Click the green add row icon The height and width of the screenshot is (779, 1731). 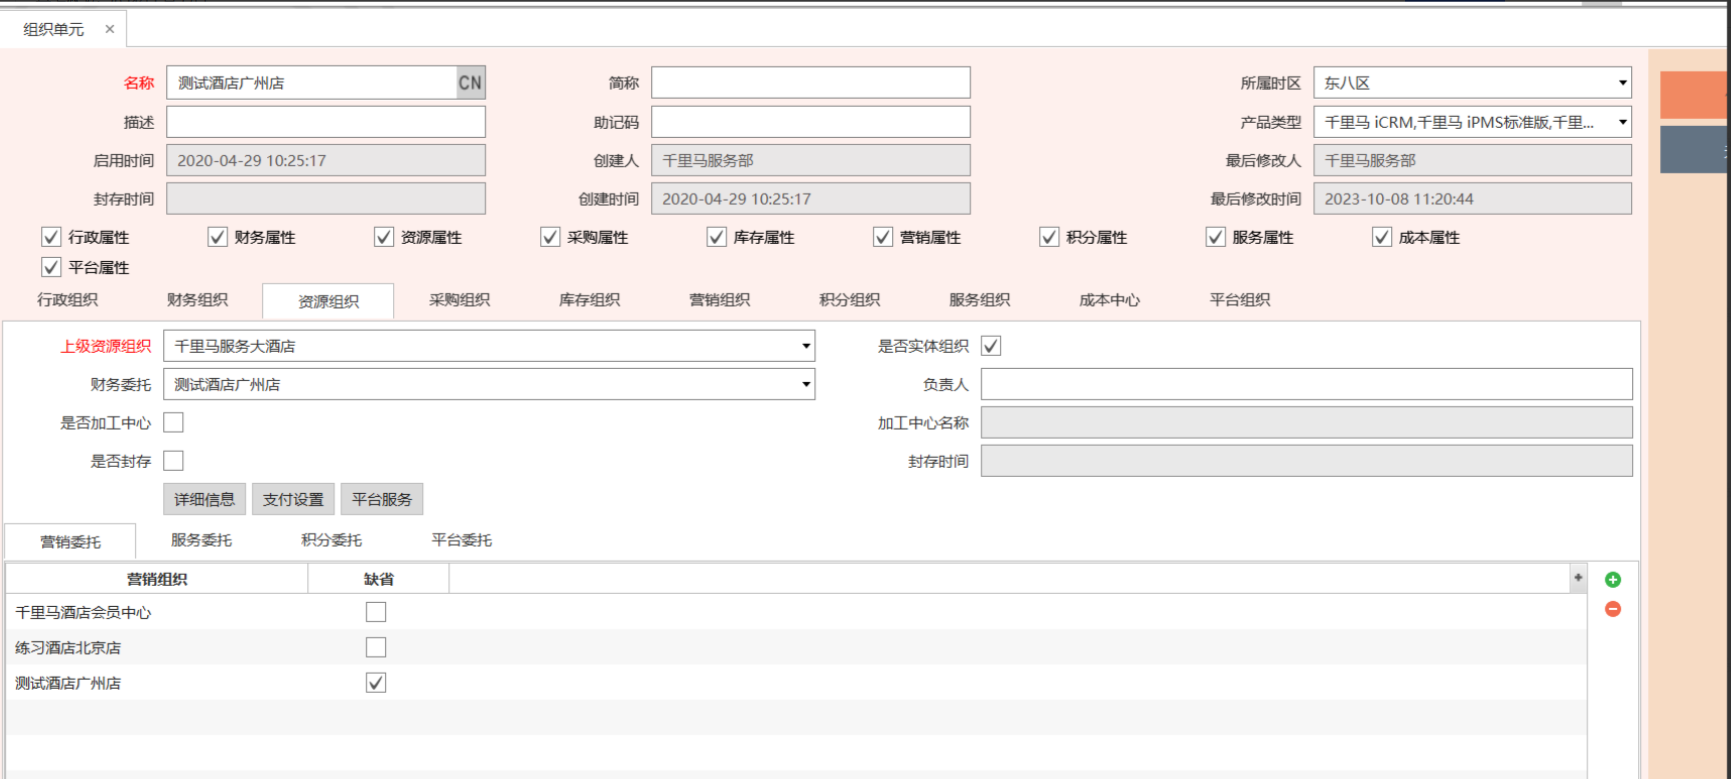click(x=1612, y=580)
